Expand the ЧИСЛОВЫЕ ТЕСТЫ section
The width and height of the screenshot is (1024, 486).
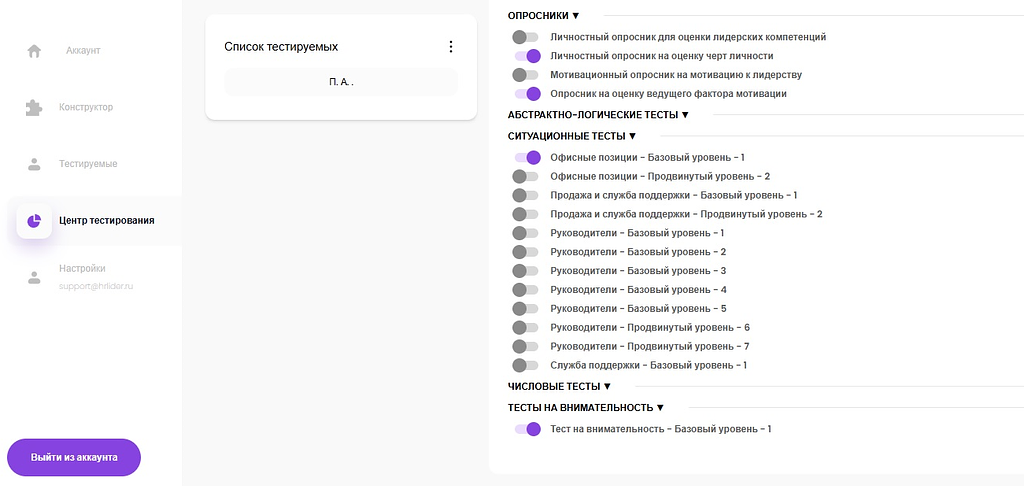(559, 387)
